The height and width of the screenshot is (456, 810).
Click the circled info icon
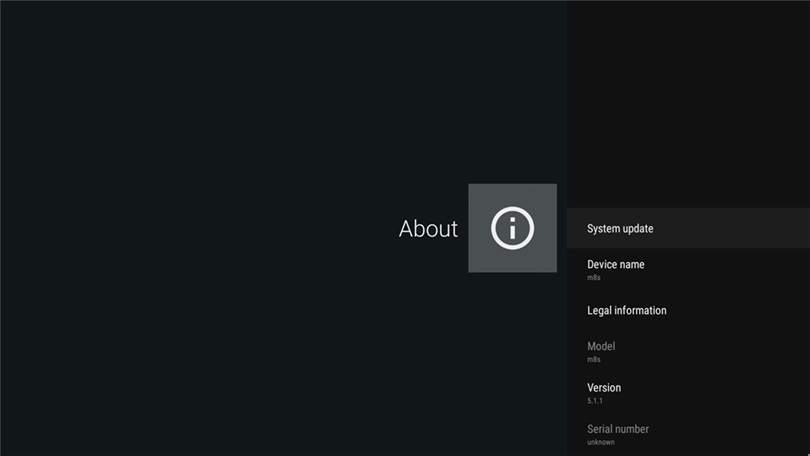point(512,228)
